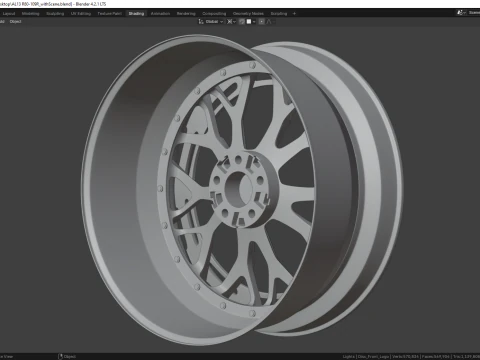480x360 pixels.
Task: Switch to the Layout workspace tab
Action: tap(9, 14)
